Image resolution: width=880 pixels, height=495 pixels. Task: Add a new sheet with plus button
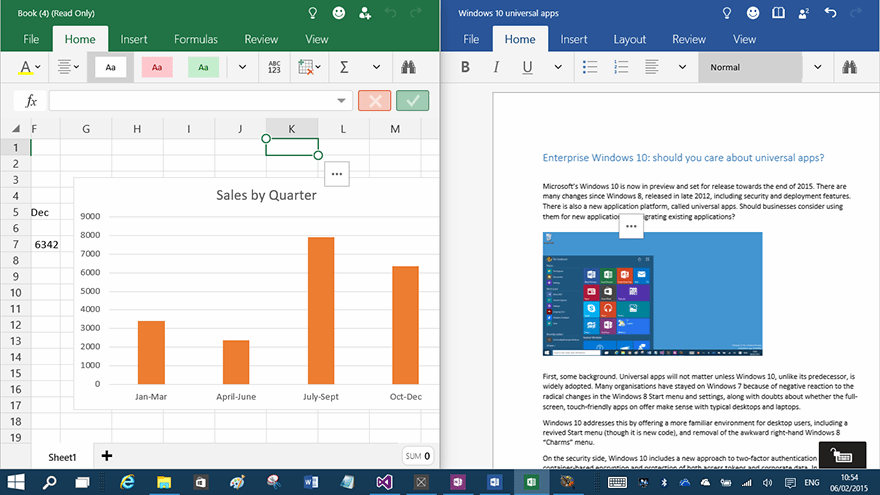coord(107,456)
